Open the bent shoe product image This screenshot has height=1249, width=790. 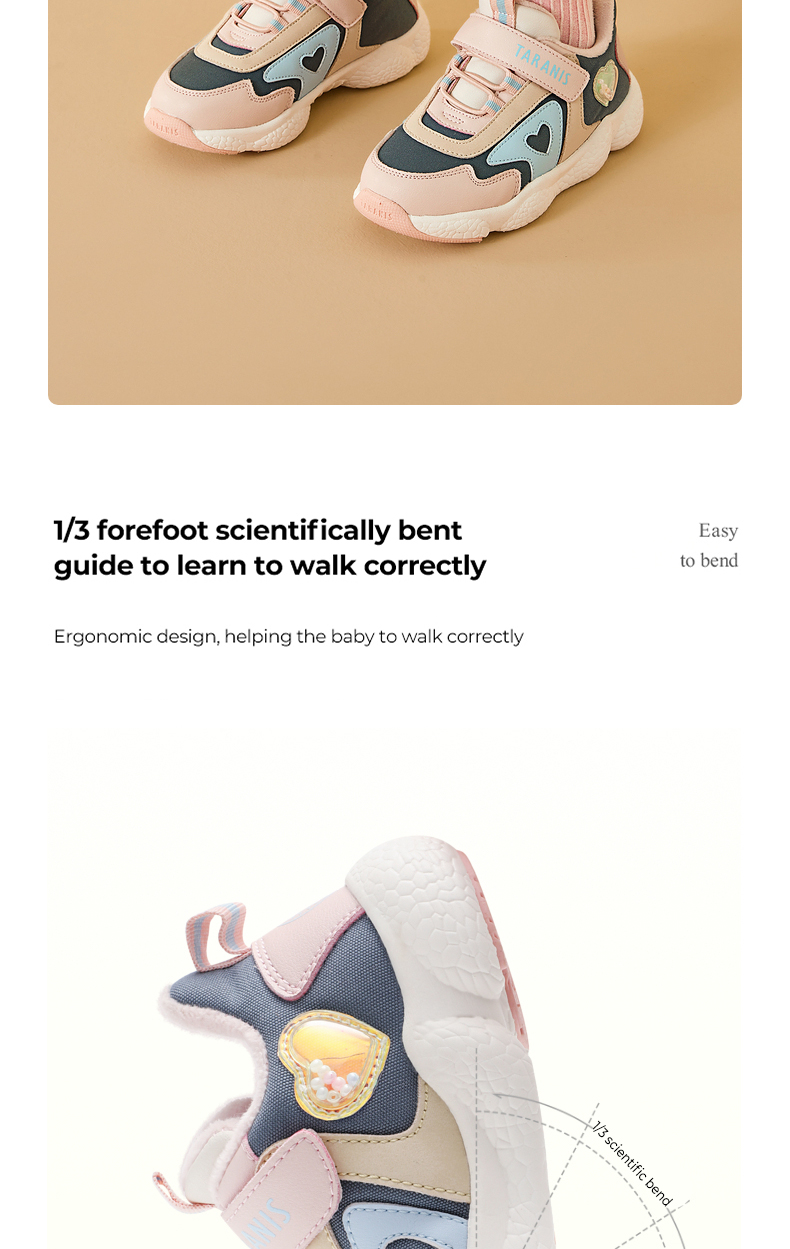coord(395,995)
